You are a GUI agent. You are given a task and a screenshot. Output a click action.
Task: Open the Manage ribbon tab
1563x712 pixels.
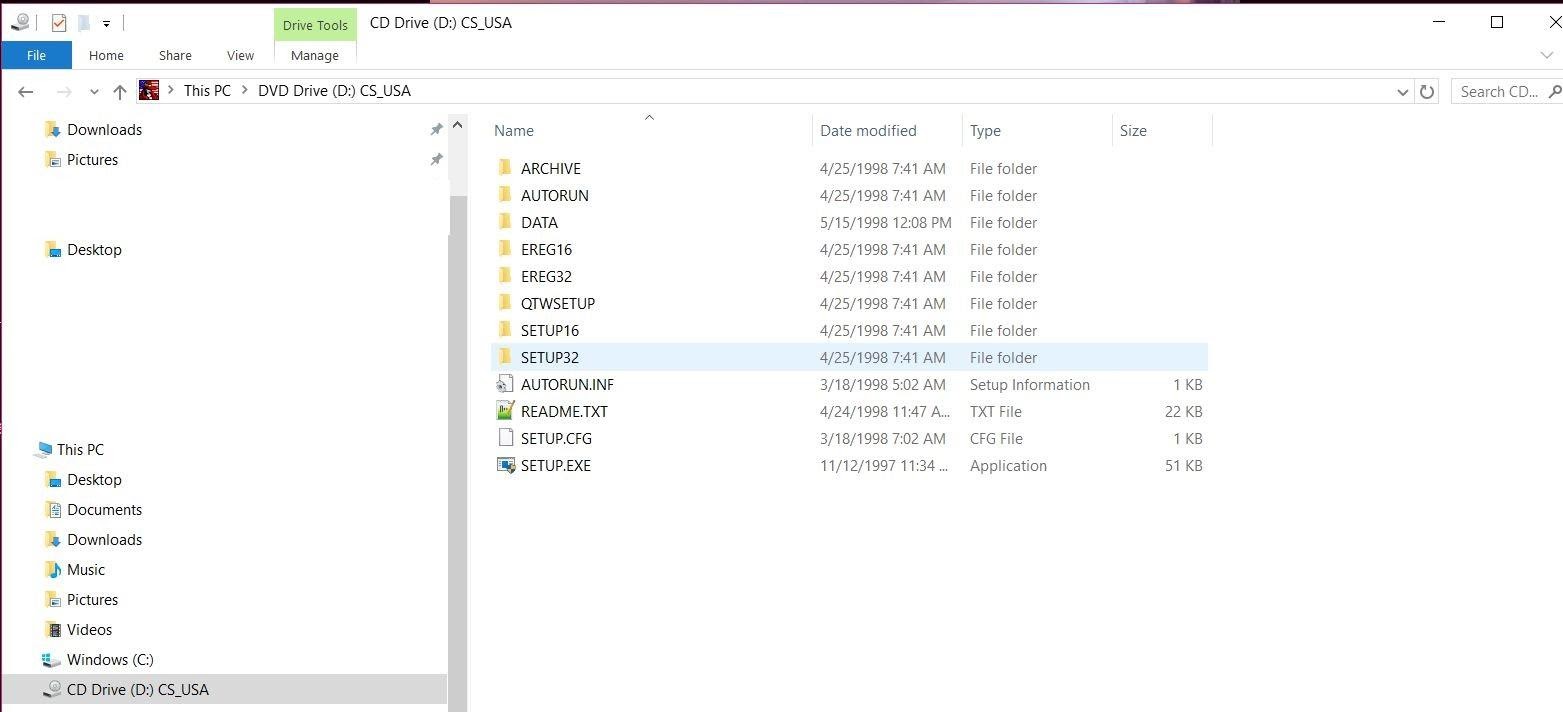tap(315, 55)
